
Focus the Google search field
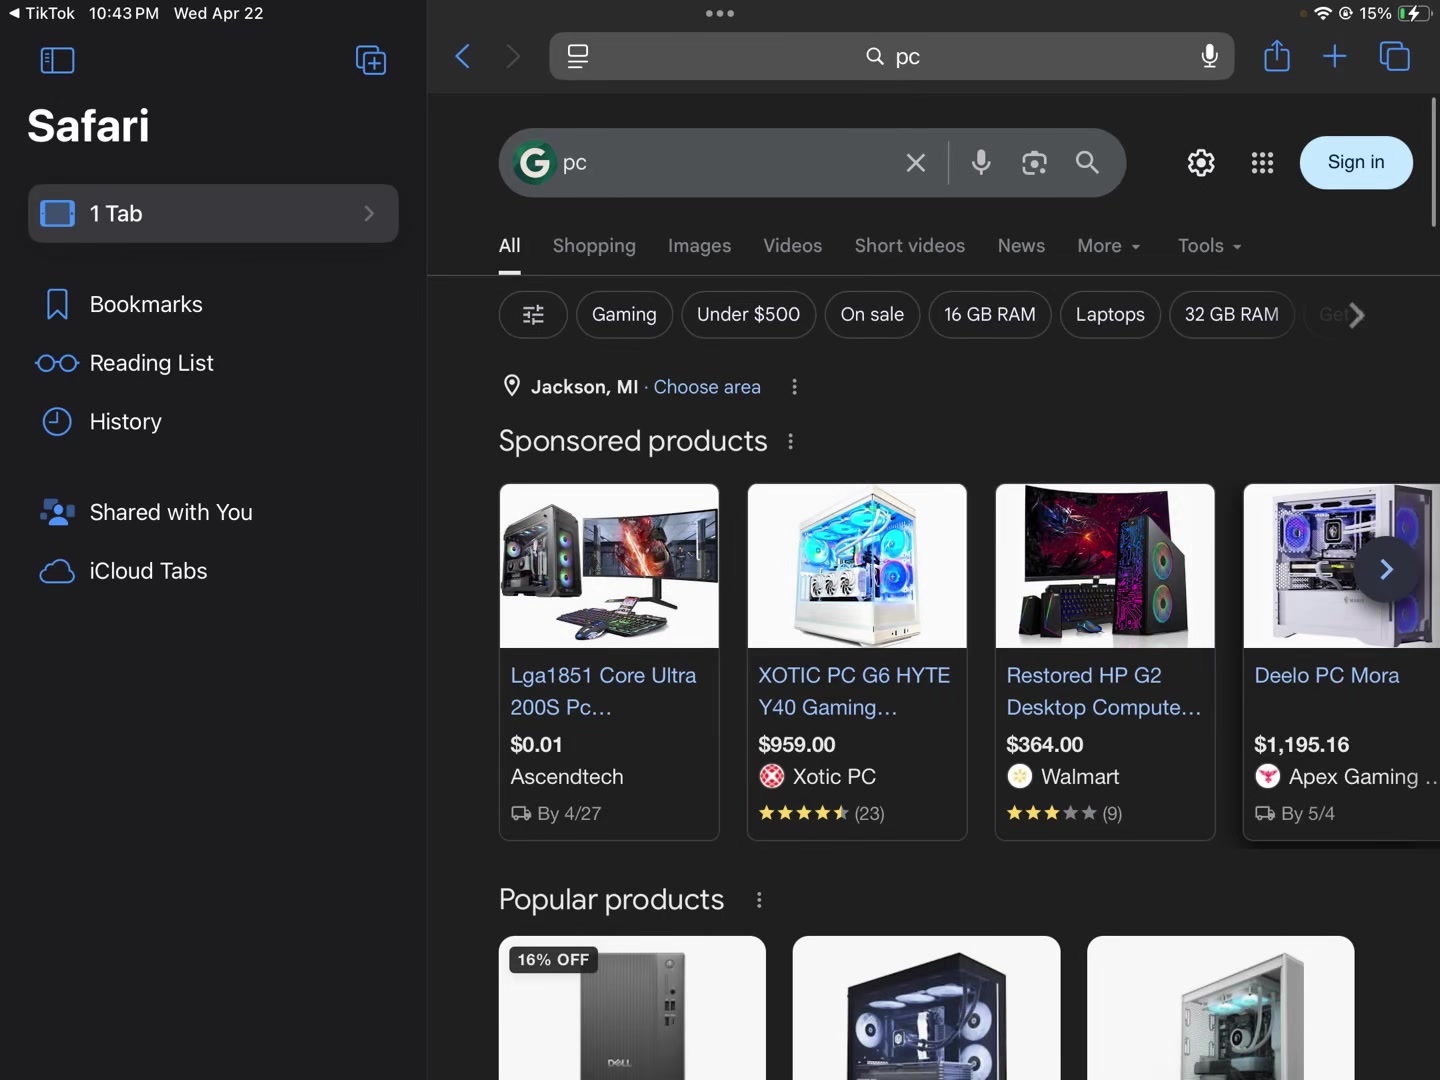pyautogui.click(x=728, y=163)
